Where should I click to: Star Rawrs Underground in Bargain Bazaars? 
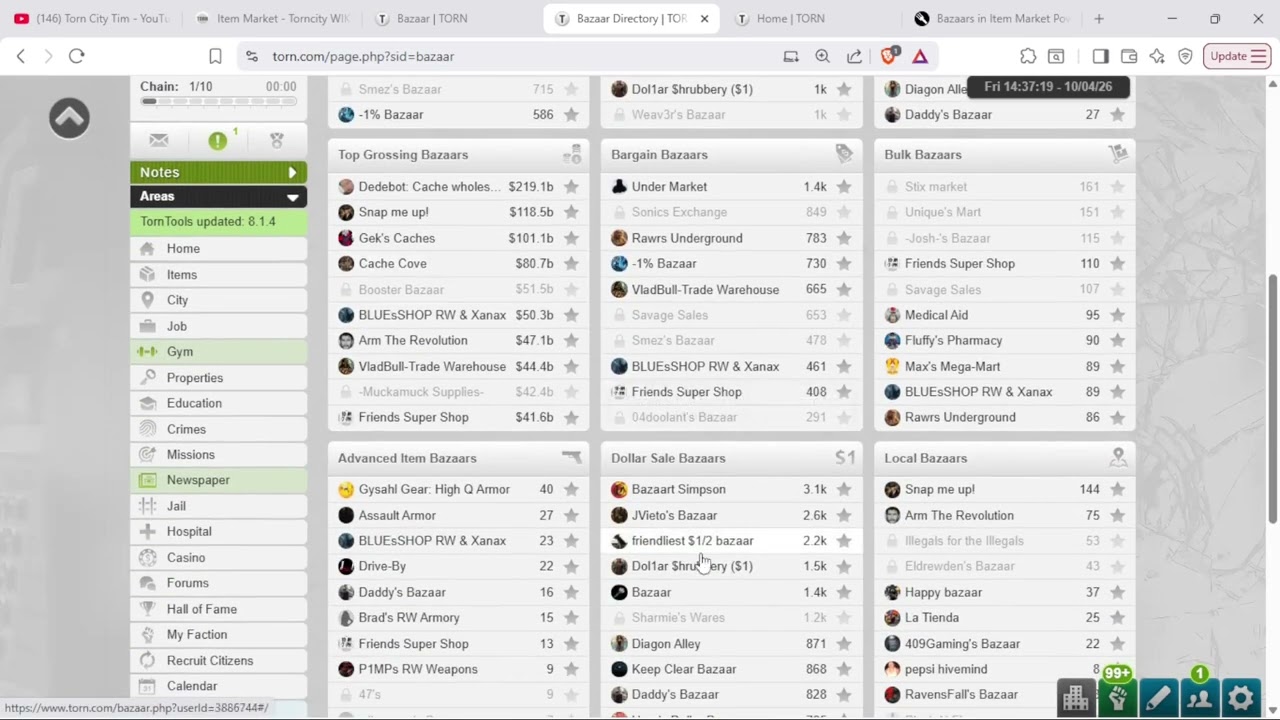844,238
